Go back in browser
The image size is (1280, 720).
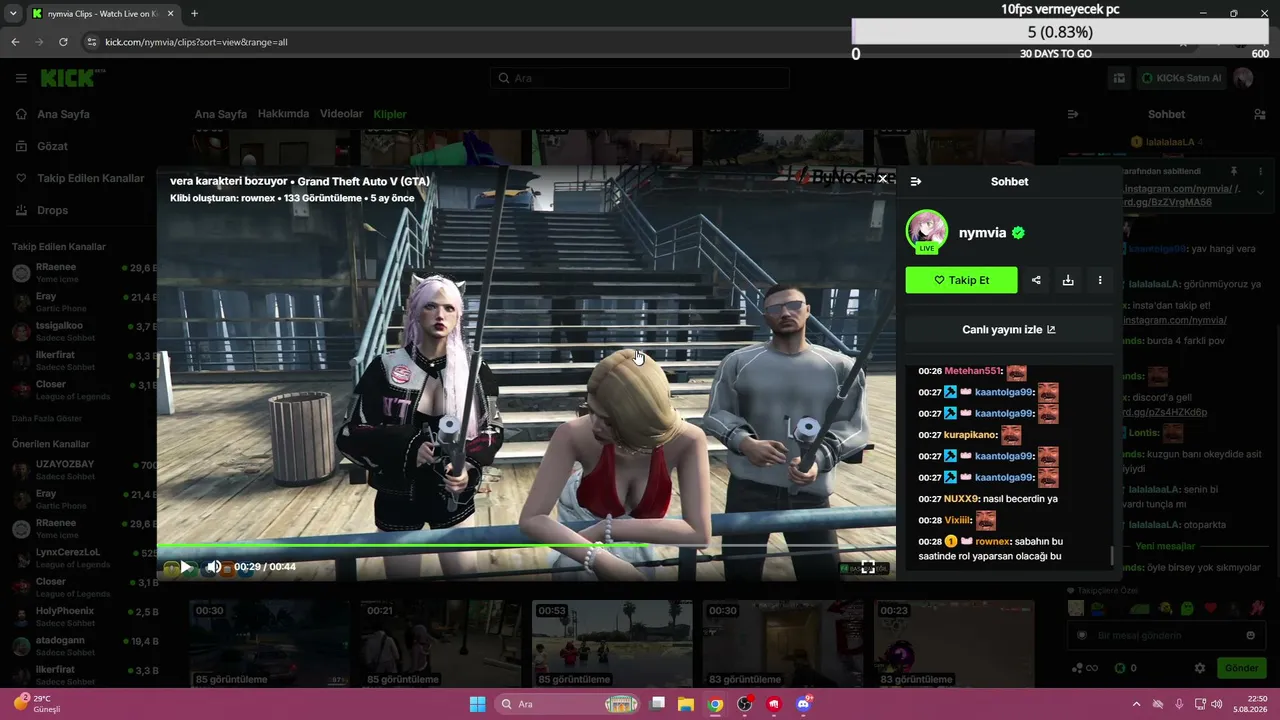click(x=15, y=42)
